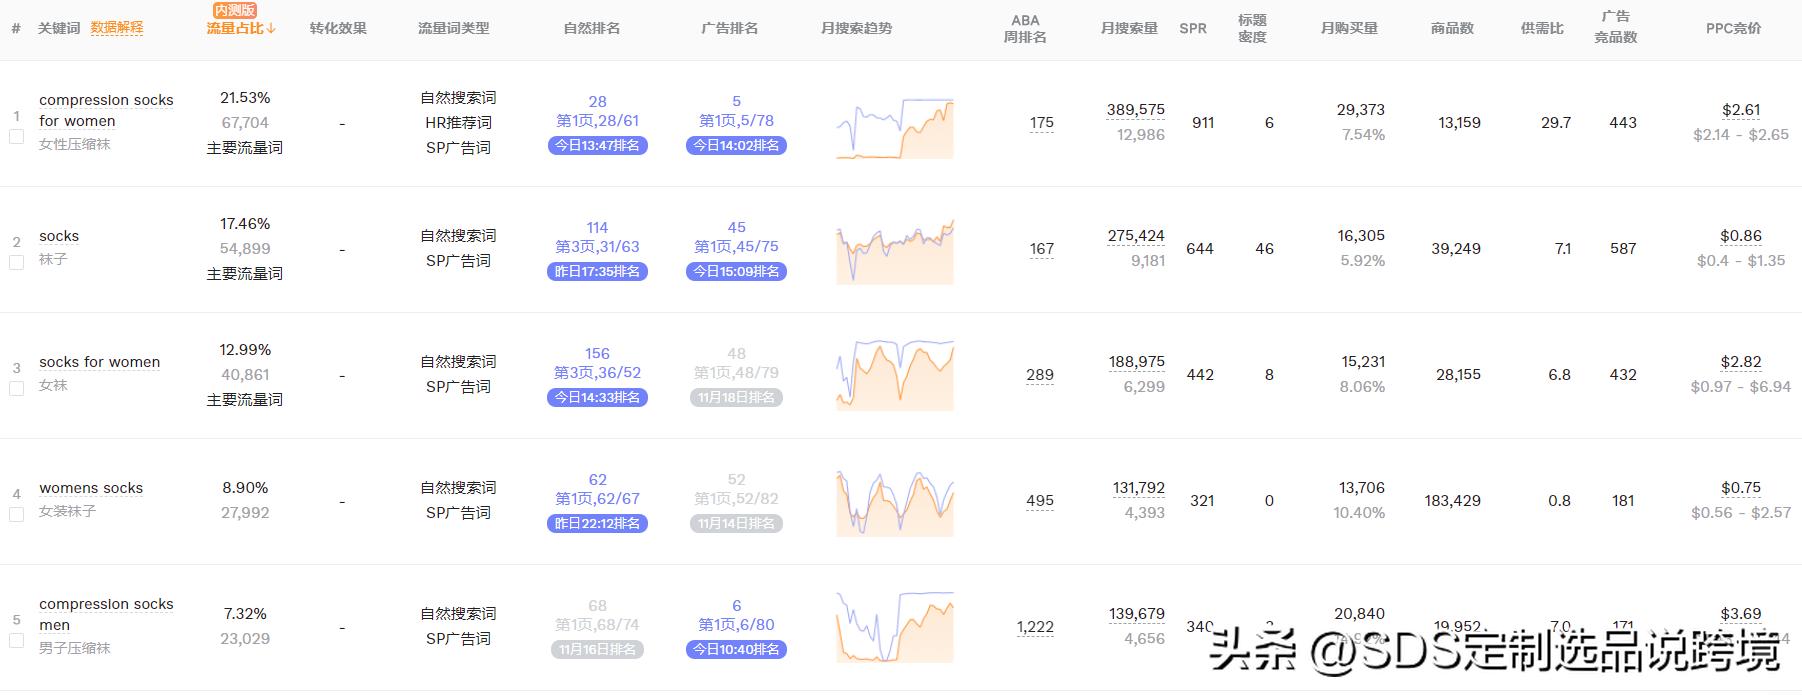Click the 今日13:47排名 rank badge
The image size is (1802, 695).
tap(597, 146)
